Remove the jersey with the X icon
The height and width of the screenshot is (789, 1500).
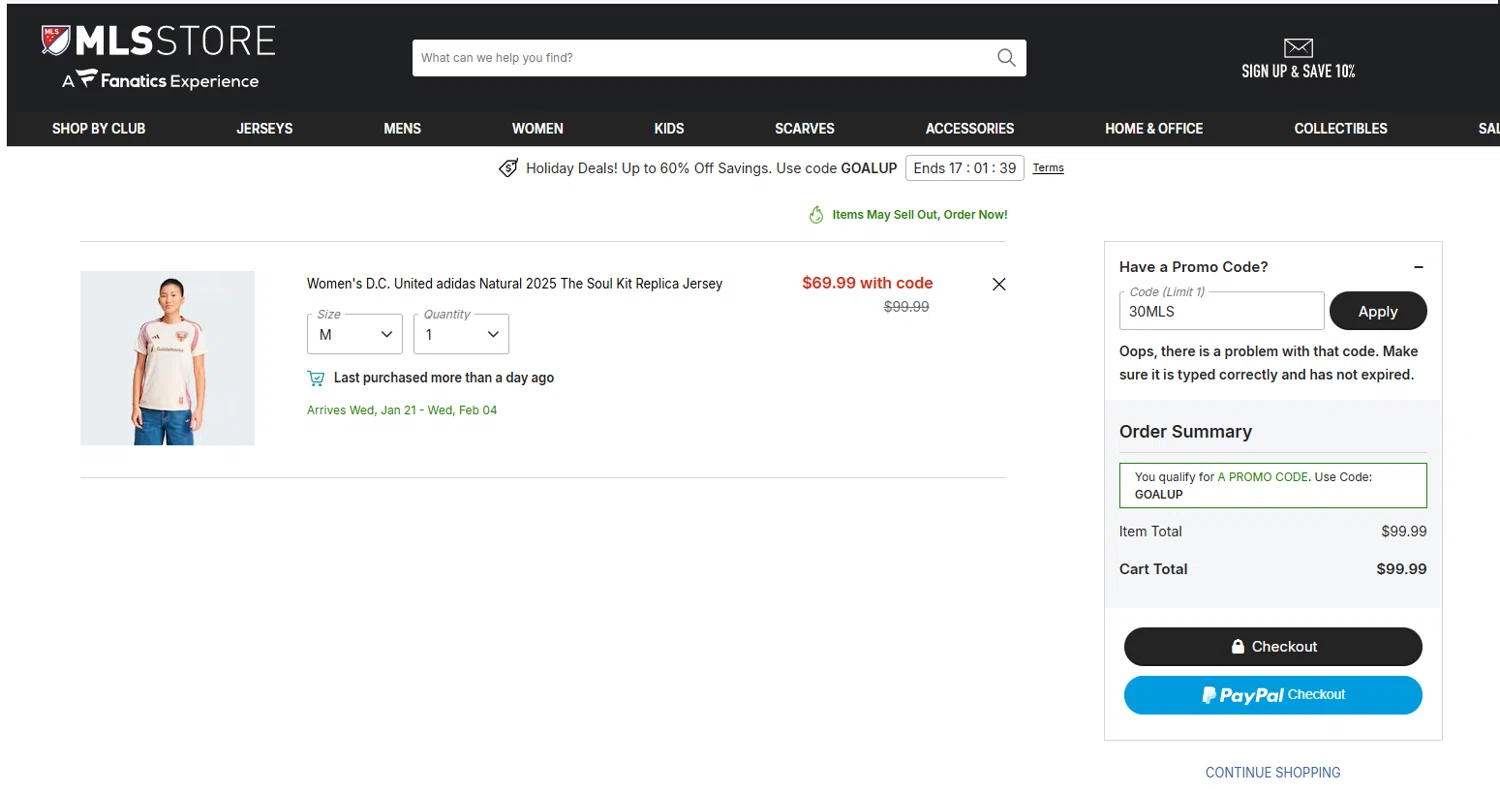[x=998, y=284]
